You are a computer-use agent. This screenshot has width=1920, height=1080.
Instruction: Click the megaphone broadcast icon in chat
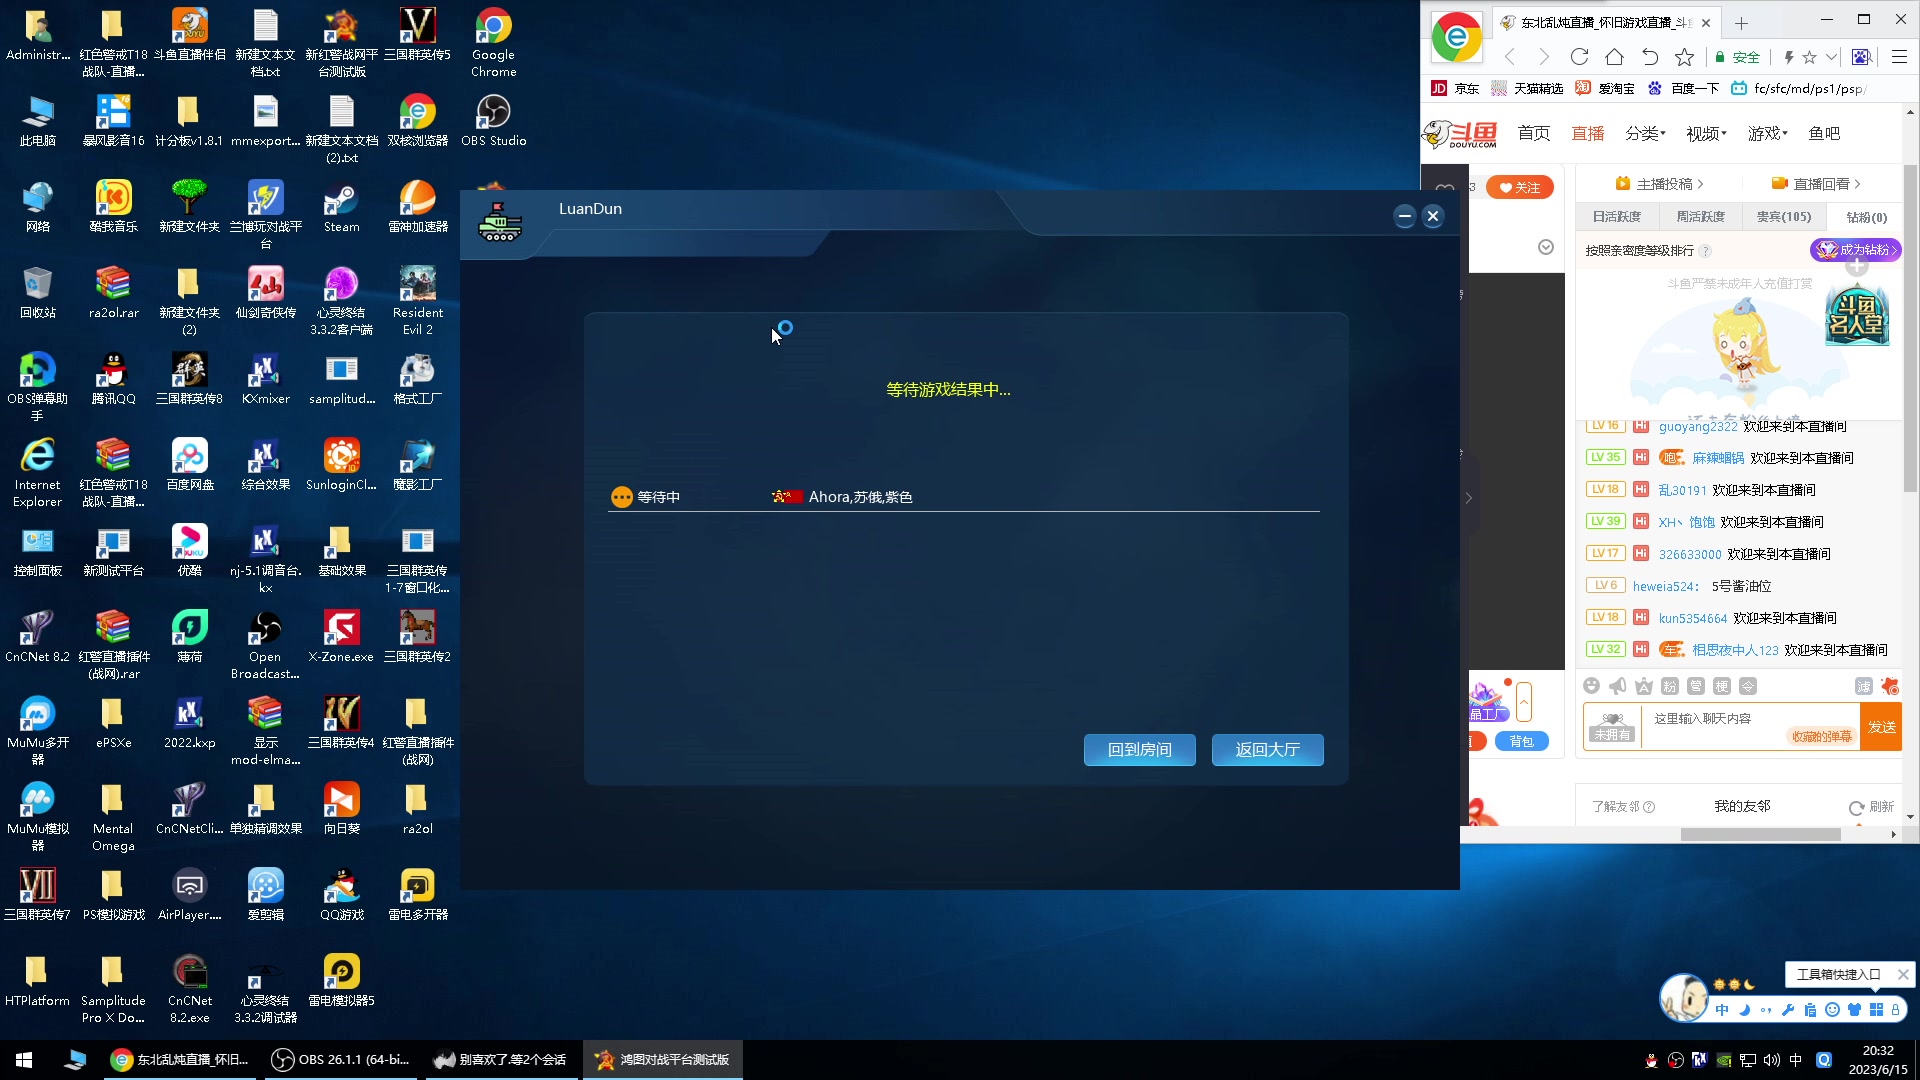click(1618, 686)
